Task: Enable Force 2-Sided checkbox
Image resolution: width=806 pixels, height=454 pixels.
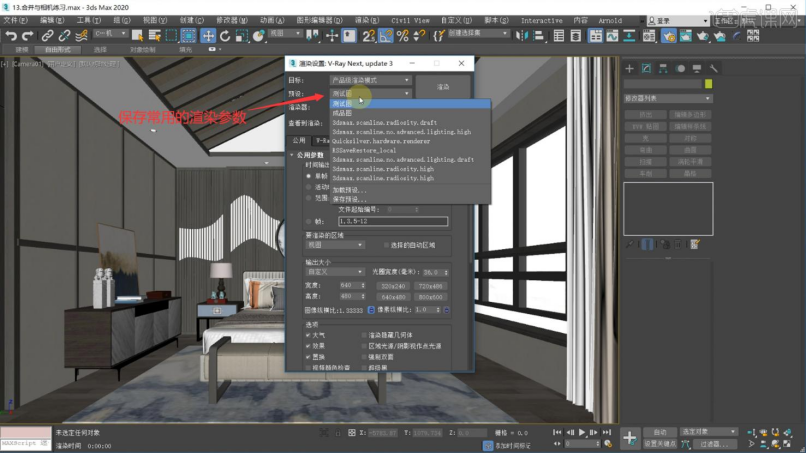Action: pyautogui.click(x=364, y=356)
